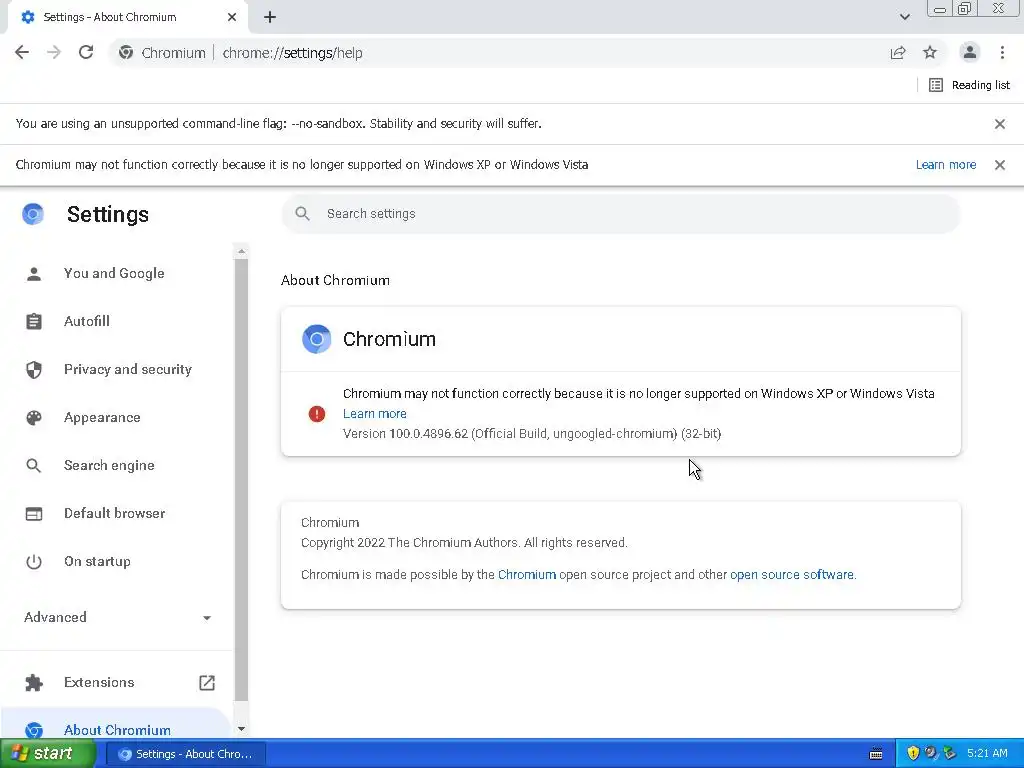Open On startup settings
This screenshot has height=768, width=1024.
pos(97,562)
